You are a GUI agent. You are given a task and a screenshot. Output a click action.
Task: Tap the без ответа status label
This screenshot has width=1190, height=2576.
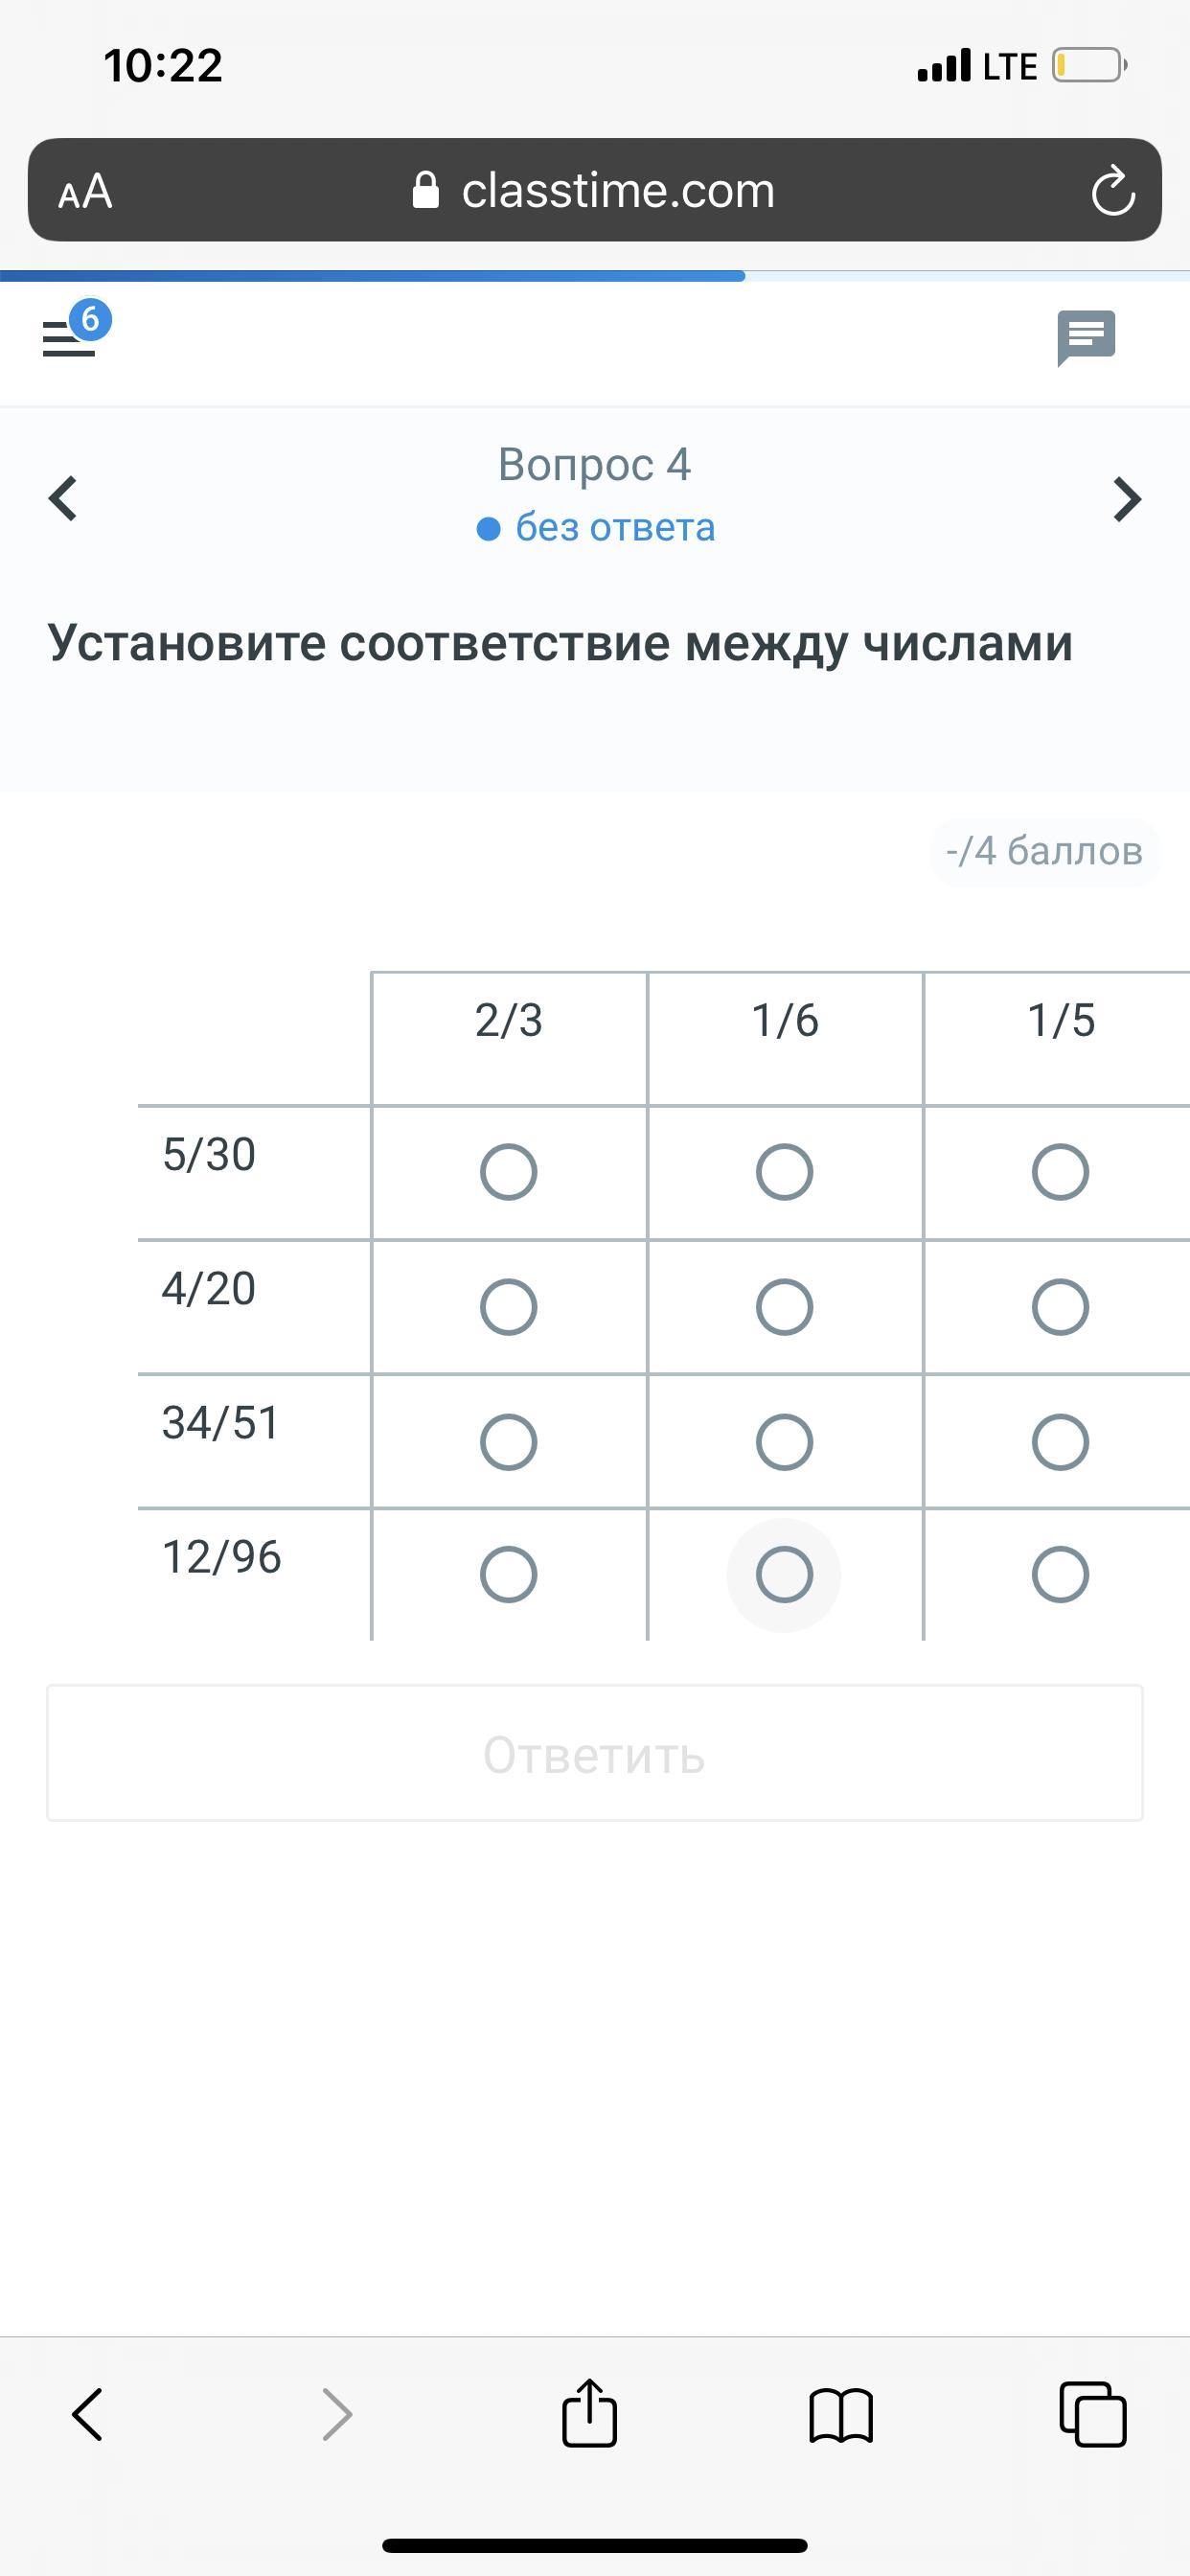tap(614, 528)
